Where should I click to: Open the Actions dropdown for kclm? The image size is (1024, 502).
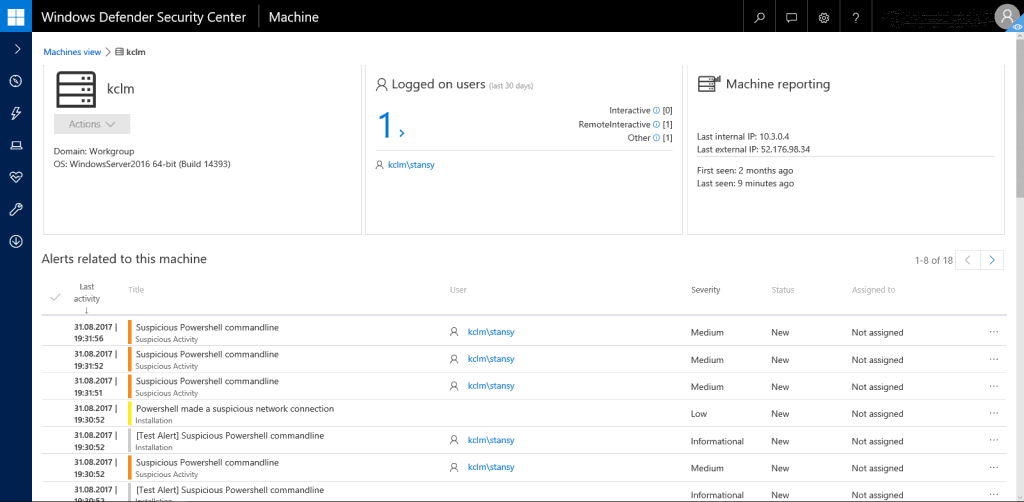(92, 124)
